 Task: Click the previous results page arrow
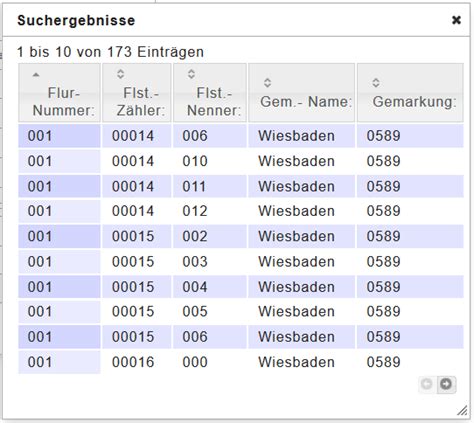tap(427, 384)
